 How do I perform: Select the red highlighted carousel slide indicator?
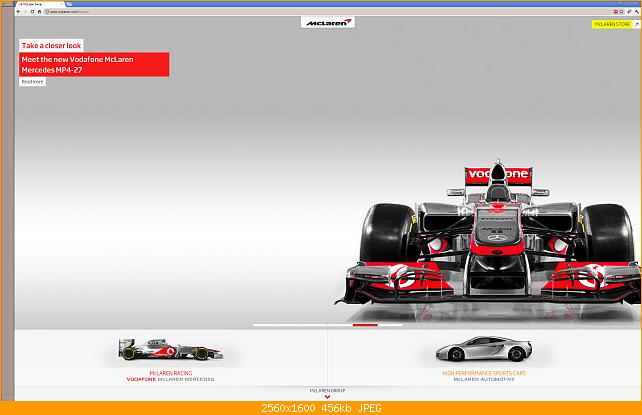[365, 325]
